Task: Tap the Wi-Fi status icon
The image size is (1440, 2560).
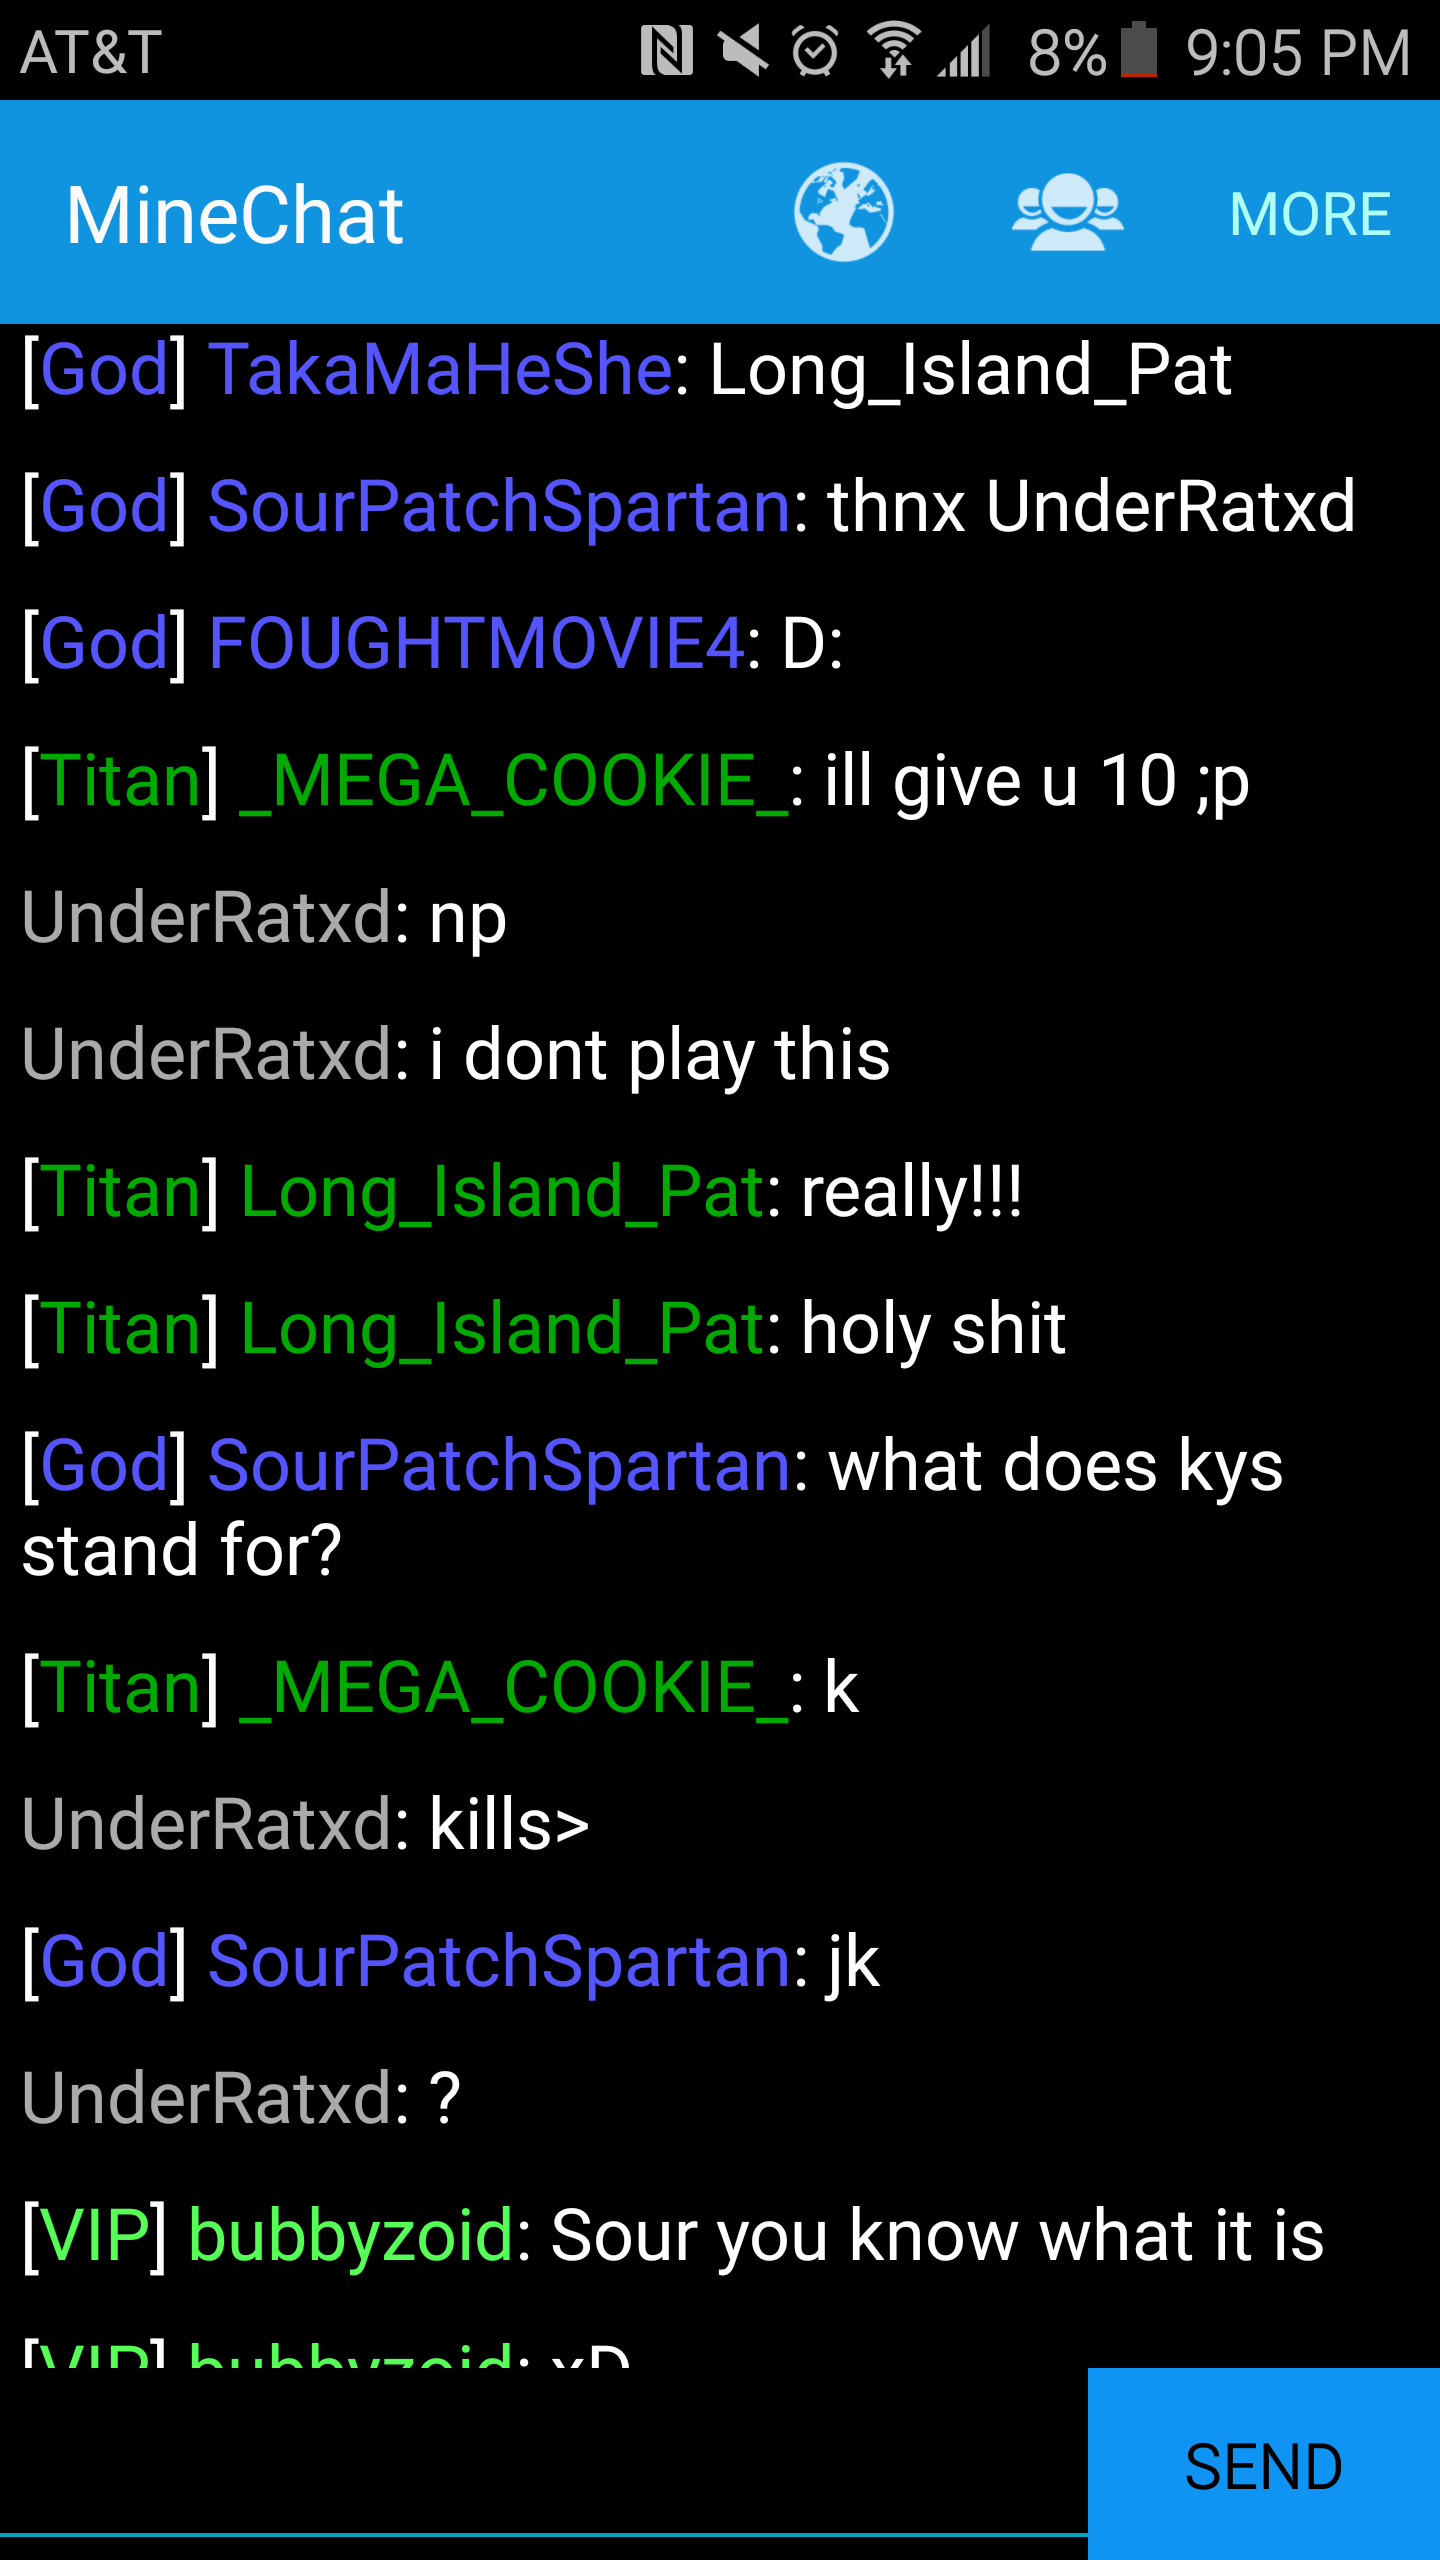Action: [x=894, y=51]
